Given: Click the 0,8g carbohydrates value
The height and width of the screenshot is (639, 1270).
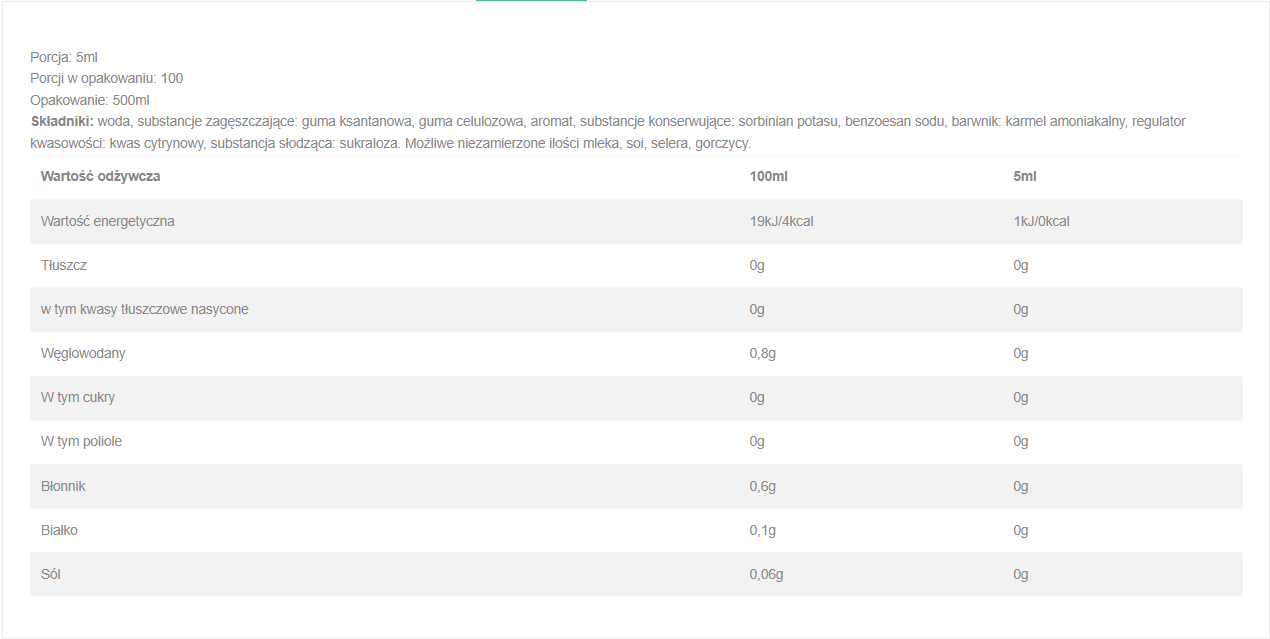Looking at the screenshot, I should 763,353.
